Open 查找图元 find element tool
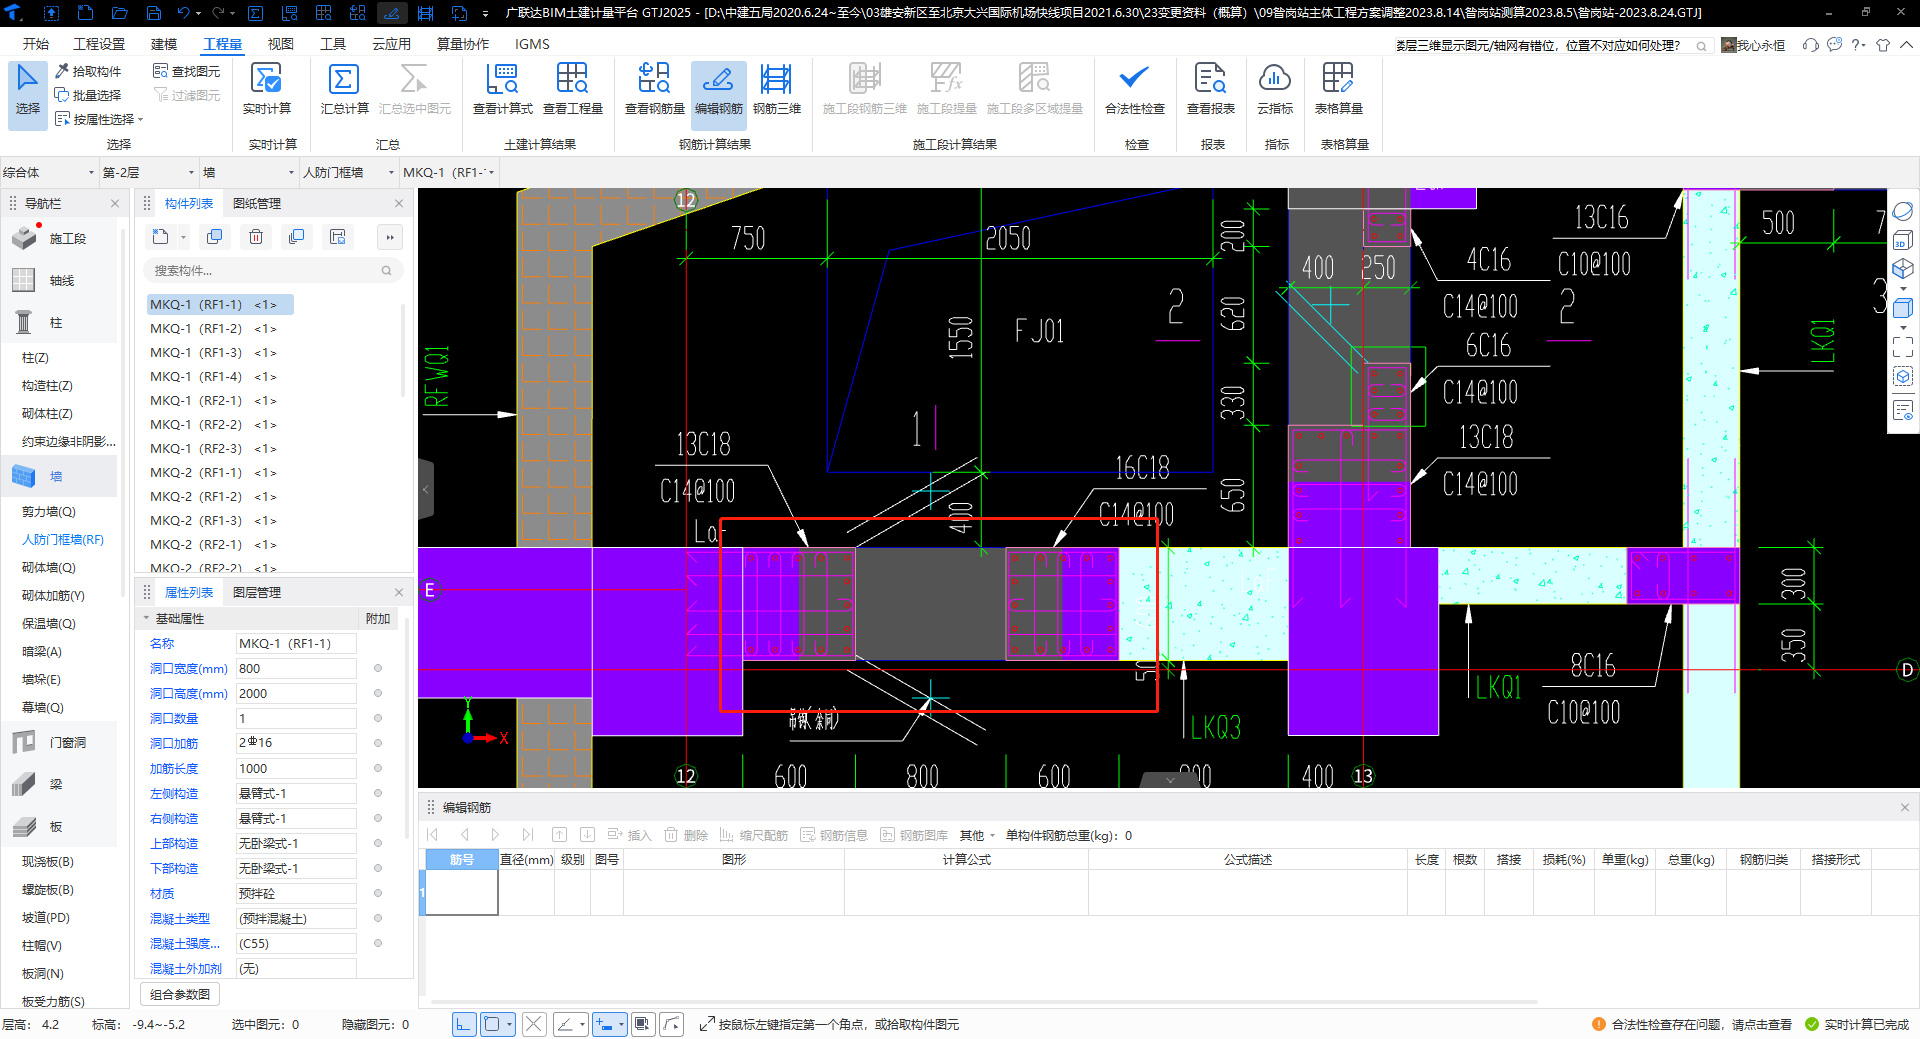 coord(186,71)
